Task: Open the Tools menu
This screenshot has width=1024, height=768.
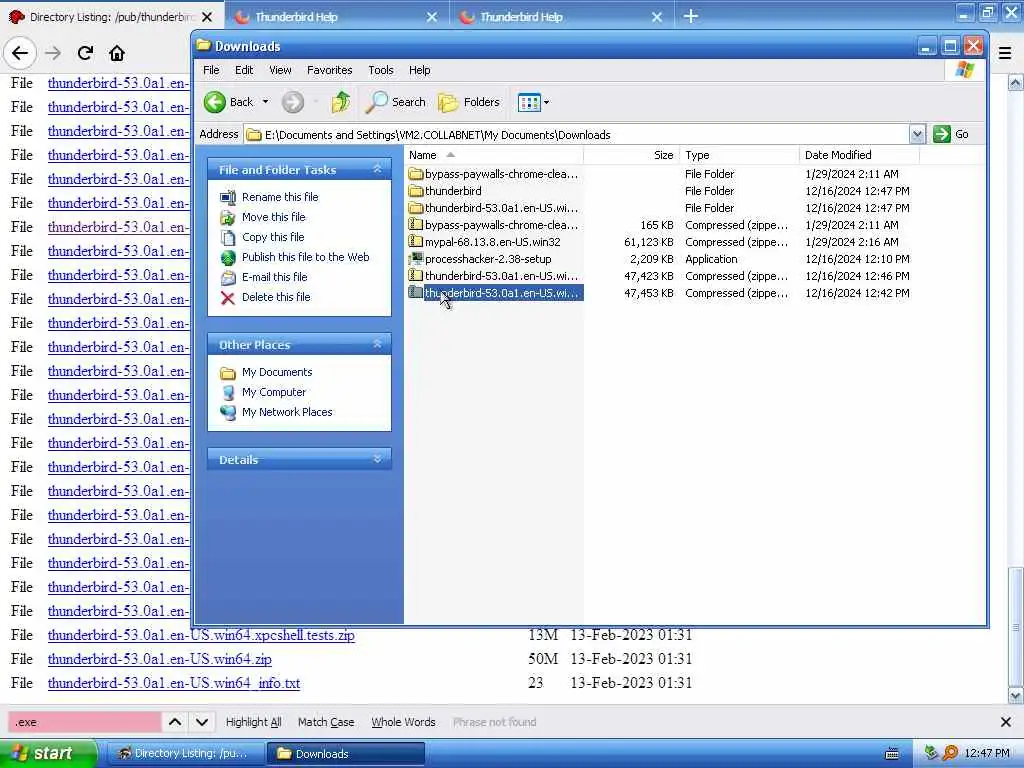Action: [x=381, y=70]
